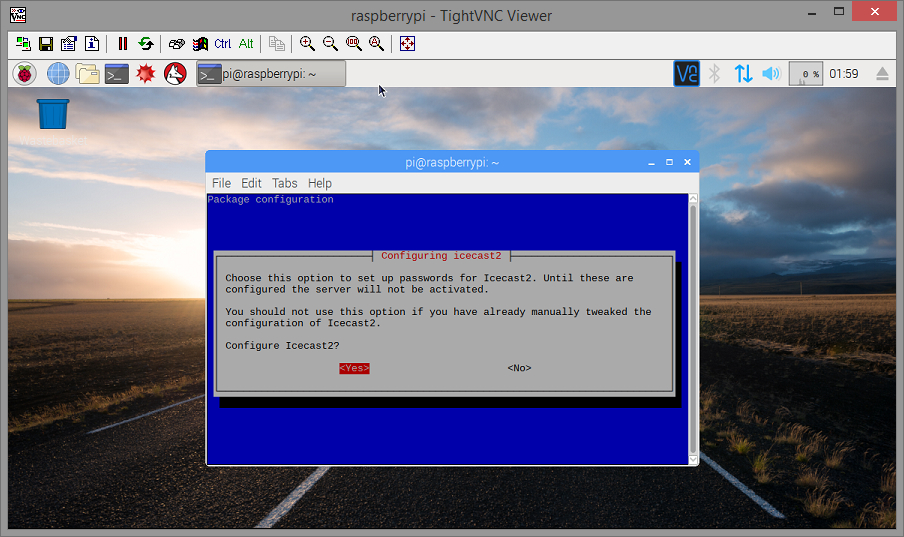Choose <Yes> to configure Icecast2
The height and width of the screenshot is (537, 904).
354,368
